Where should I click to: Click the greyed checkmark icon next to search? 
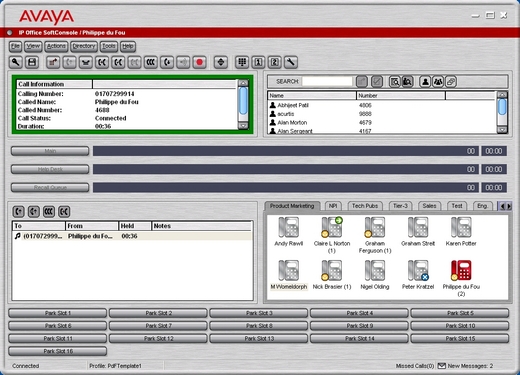coord(377,82)
